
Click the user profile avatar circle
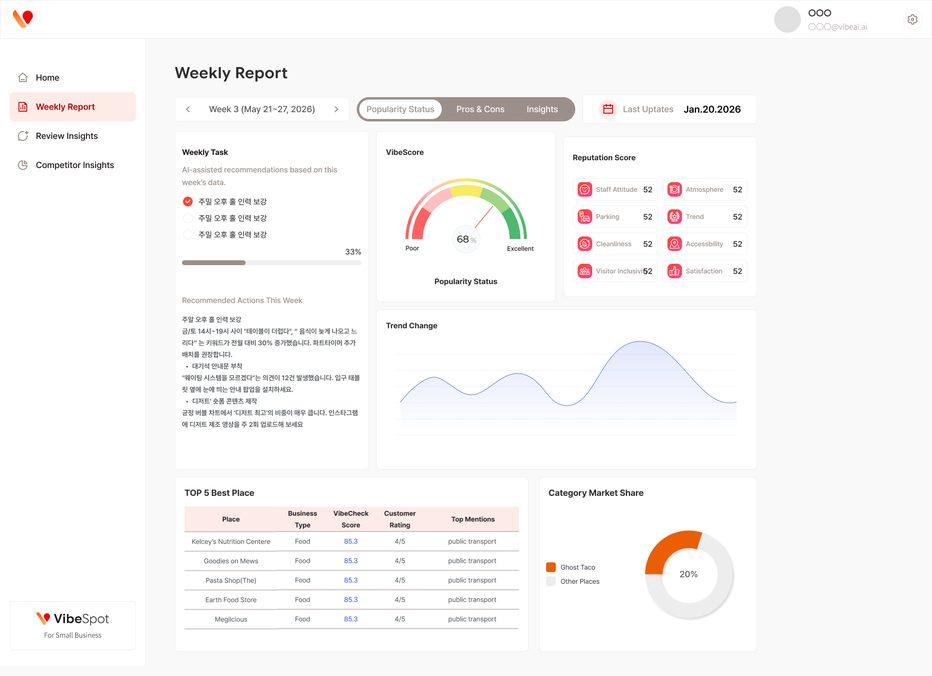(787, 20)
